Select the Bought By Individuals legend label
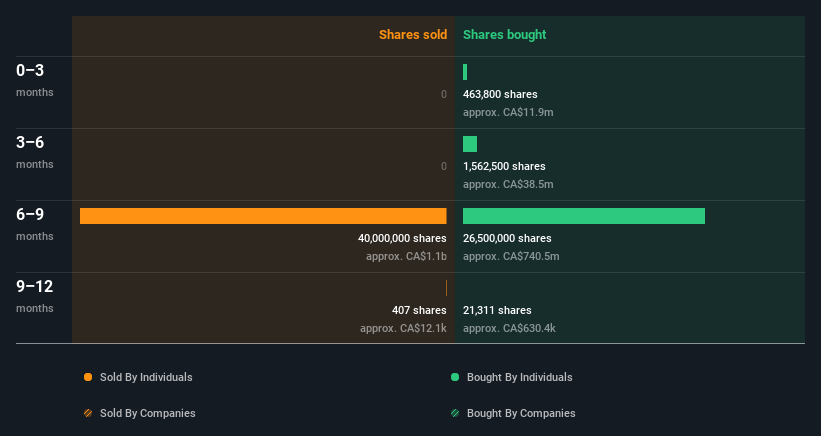 [x=519, y=377]
